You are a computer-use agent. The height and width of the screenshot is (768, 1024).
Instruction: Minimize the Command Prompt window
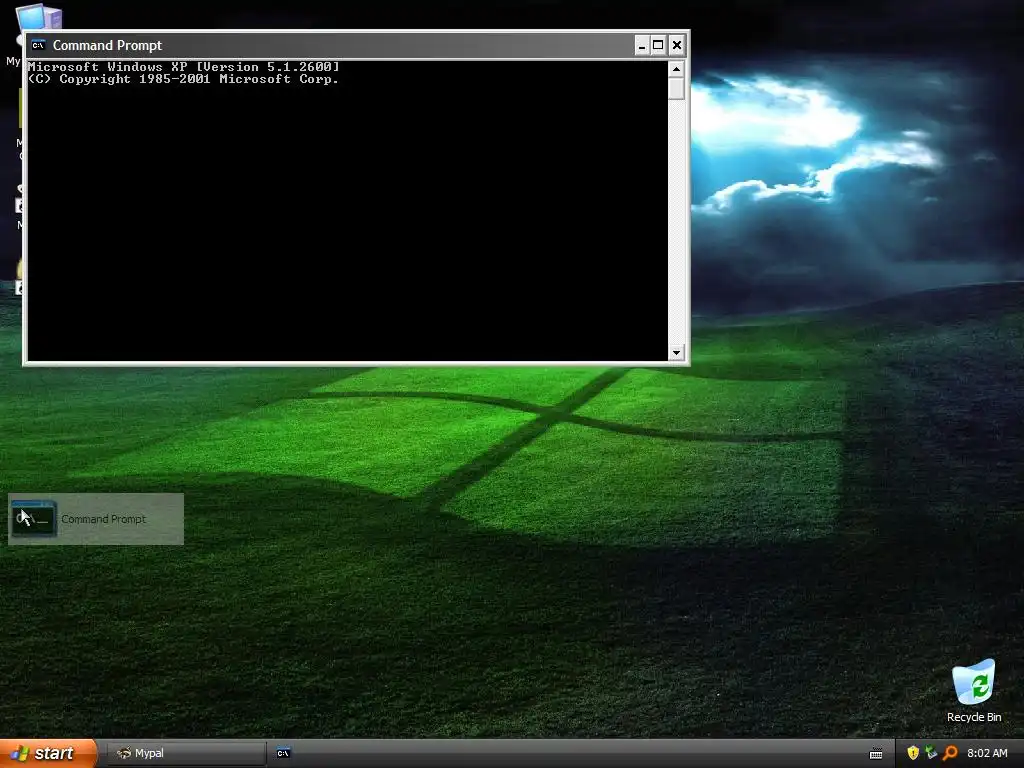641,45
